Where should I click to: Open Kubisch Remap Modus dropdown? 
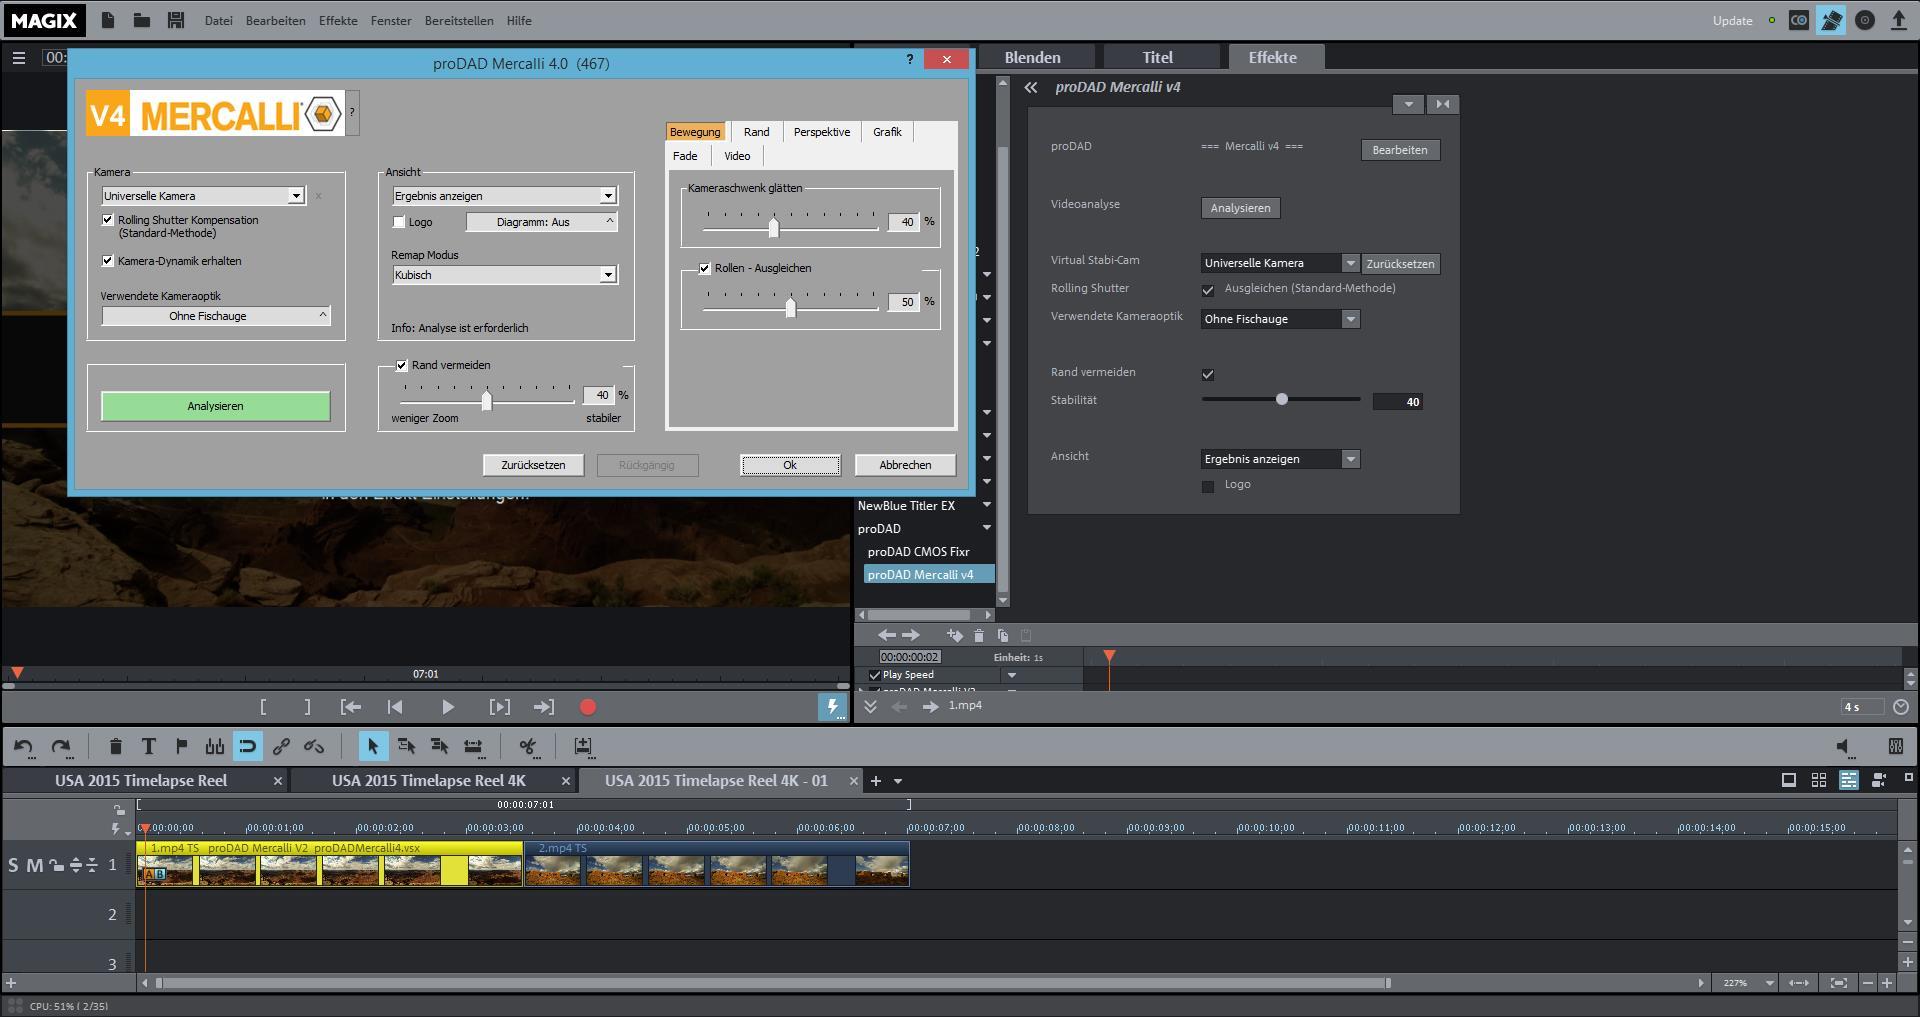[608, 275]
